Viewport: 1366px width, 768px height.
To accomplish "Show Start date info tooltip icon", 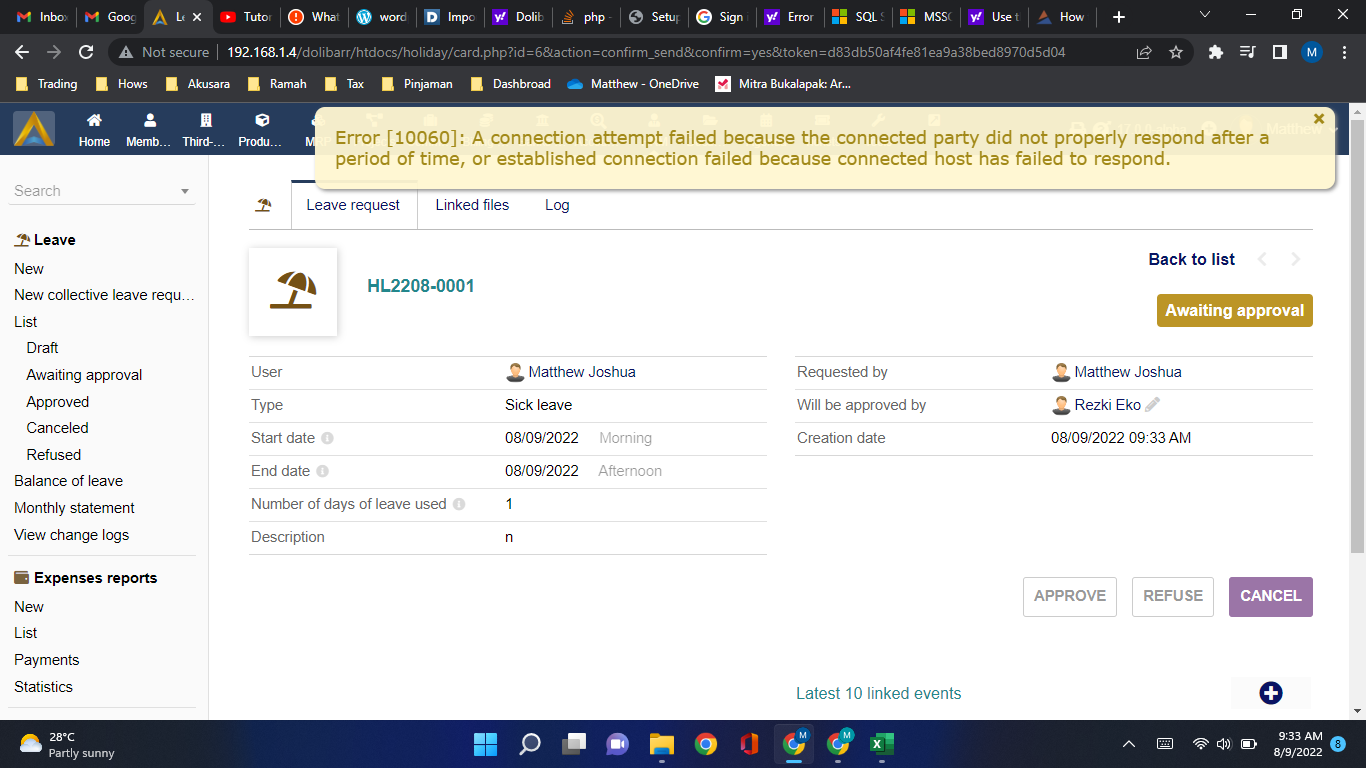I will (327, 438).
